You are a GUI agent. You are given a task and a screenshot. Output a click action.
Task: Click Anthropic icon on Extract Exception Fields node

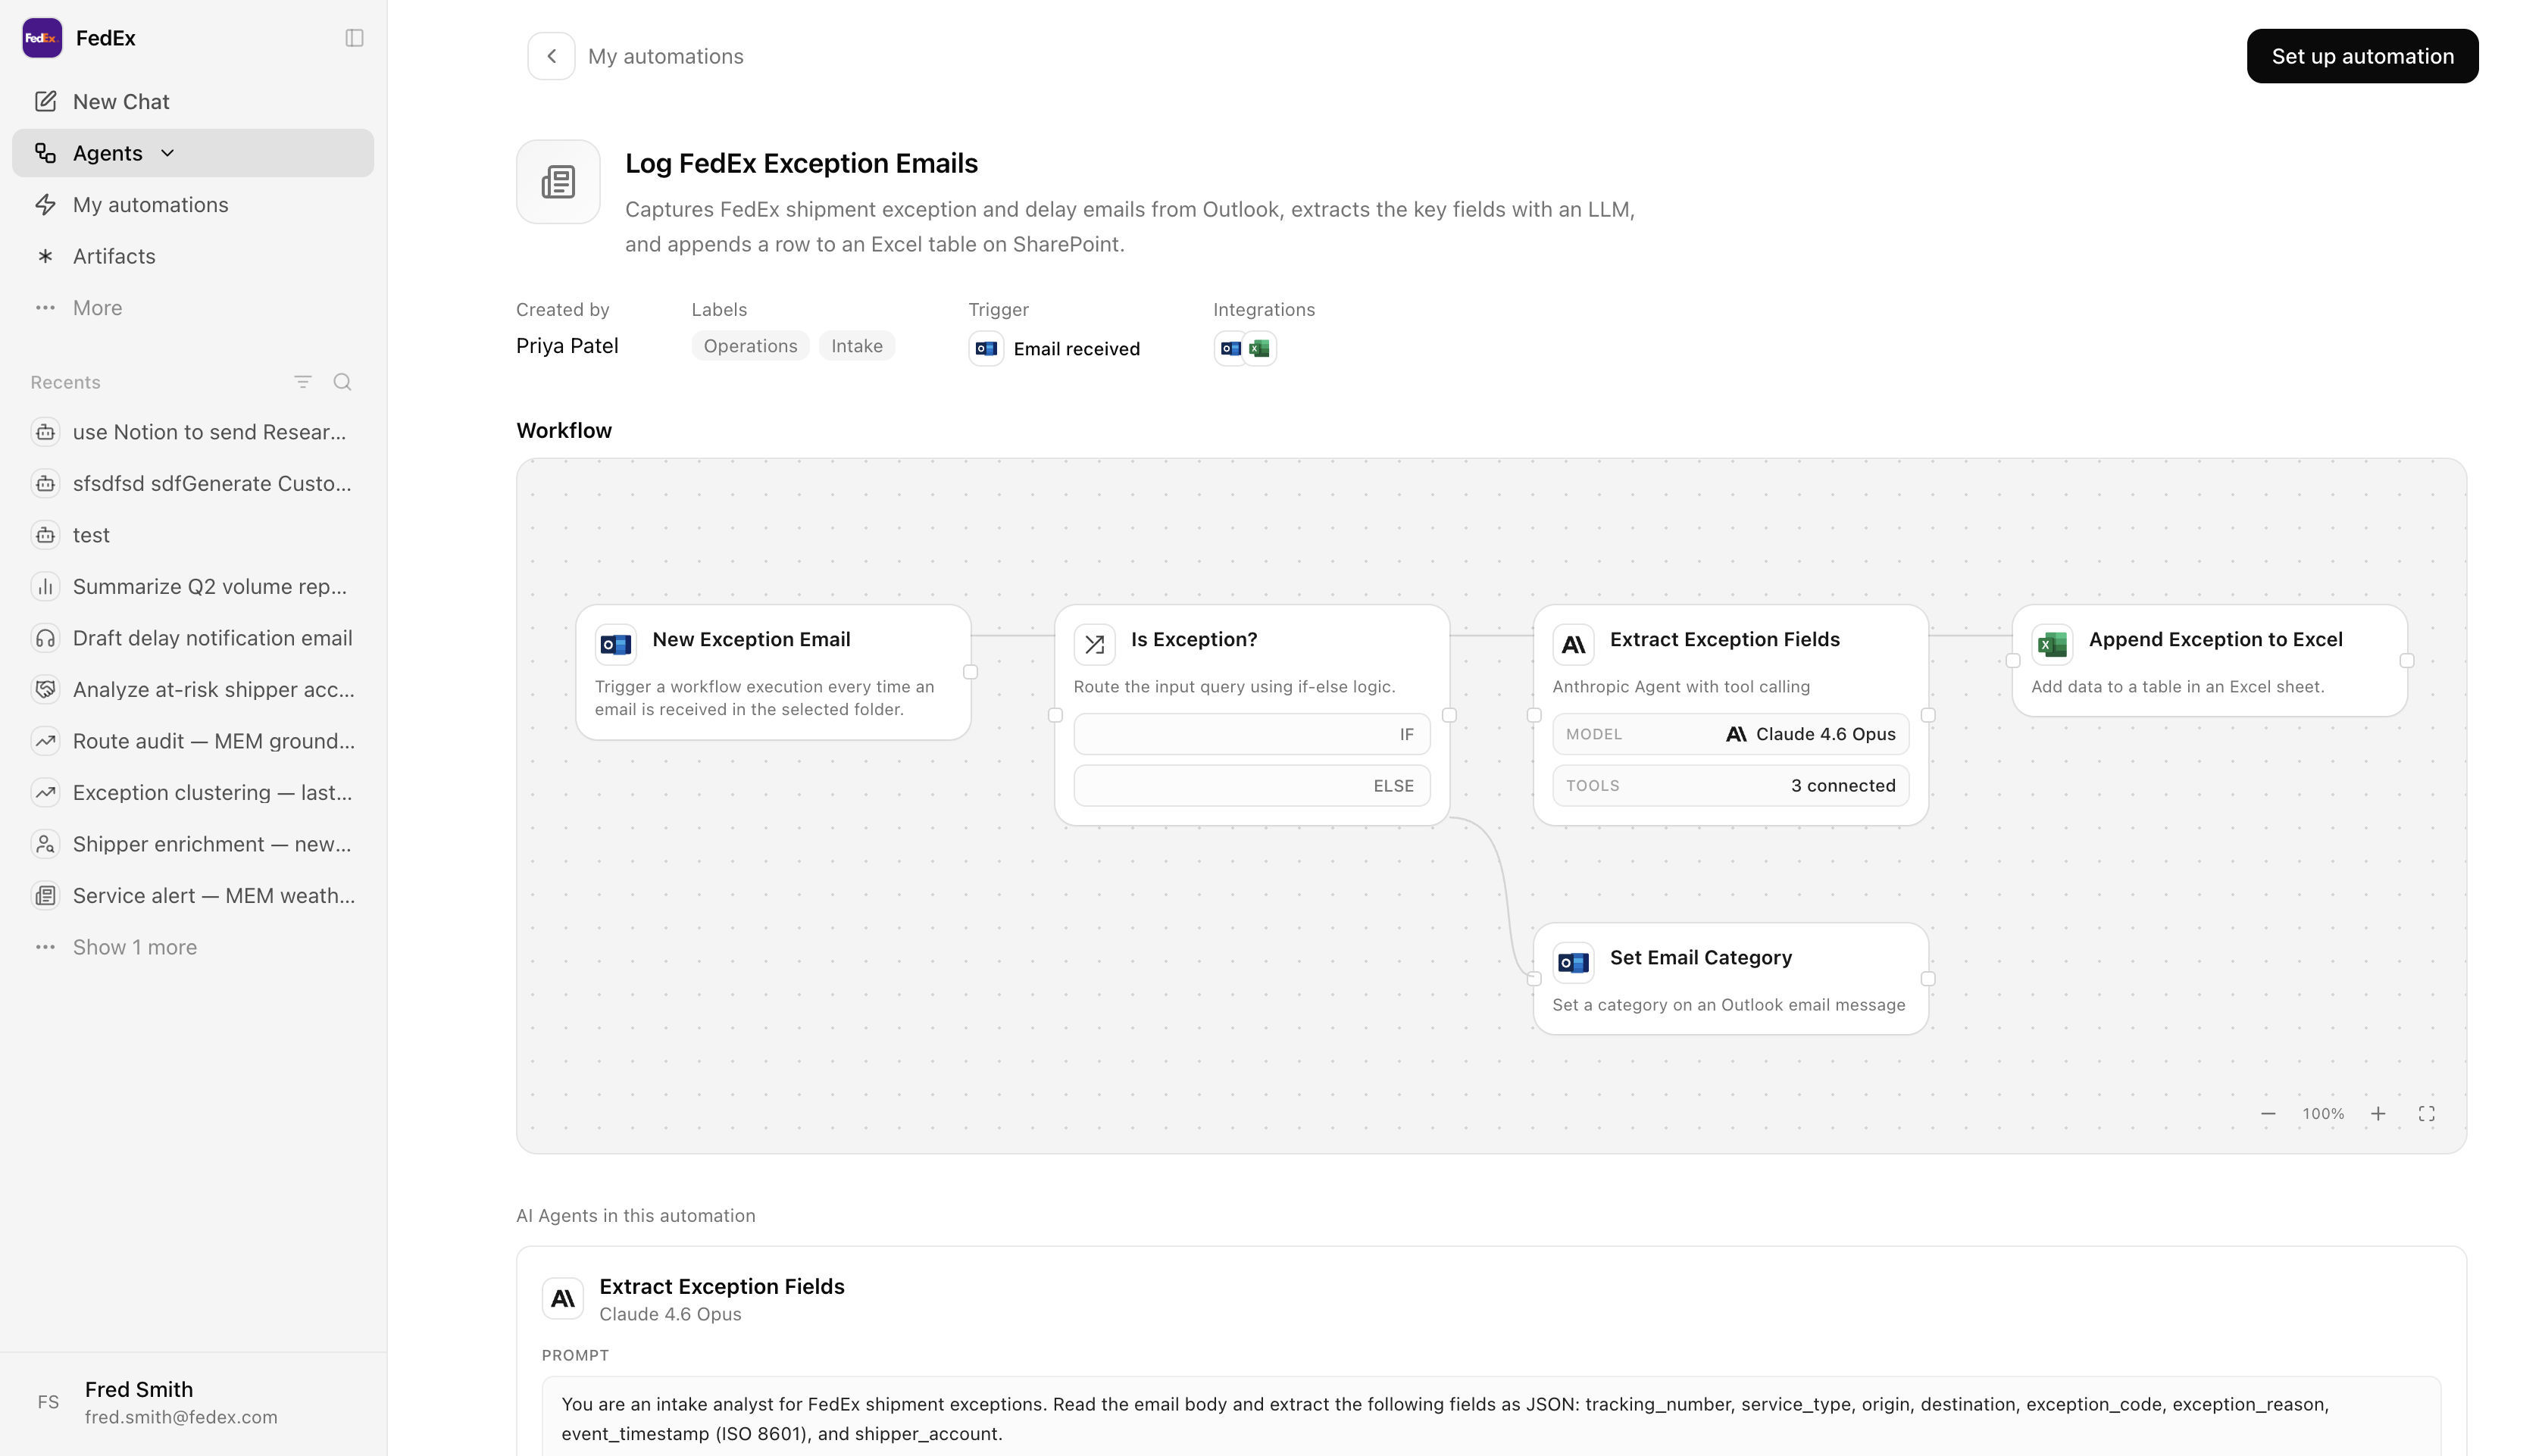click(x=1573, y=645)
